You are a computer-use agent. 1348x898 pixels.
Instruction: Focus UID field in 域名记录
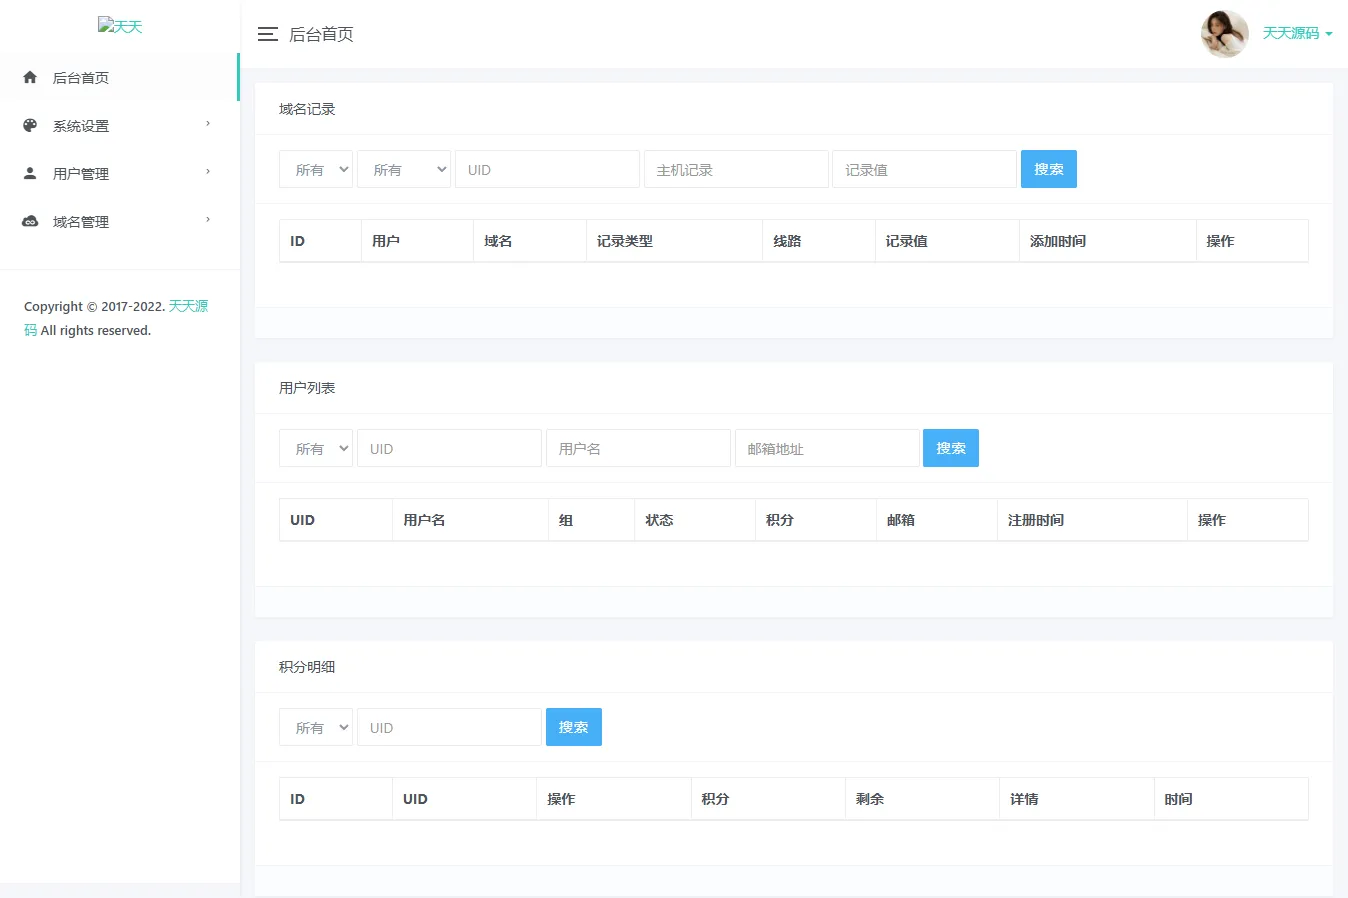point(547,169)
